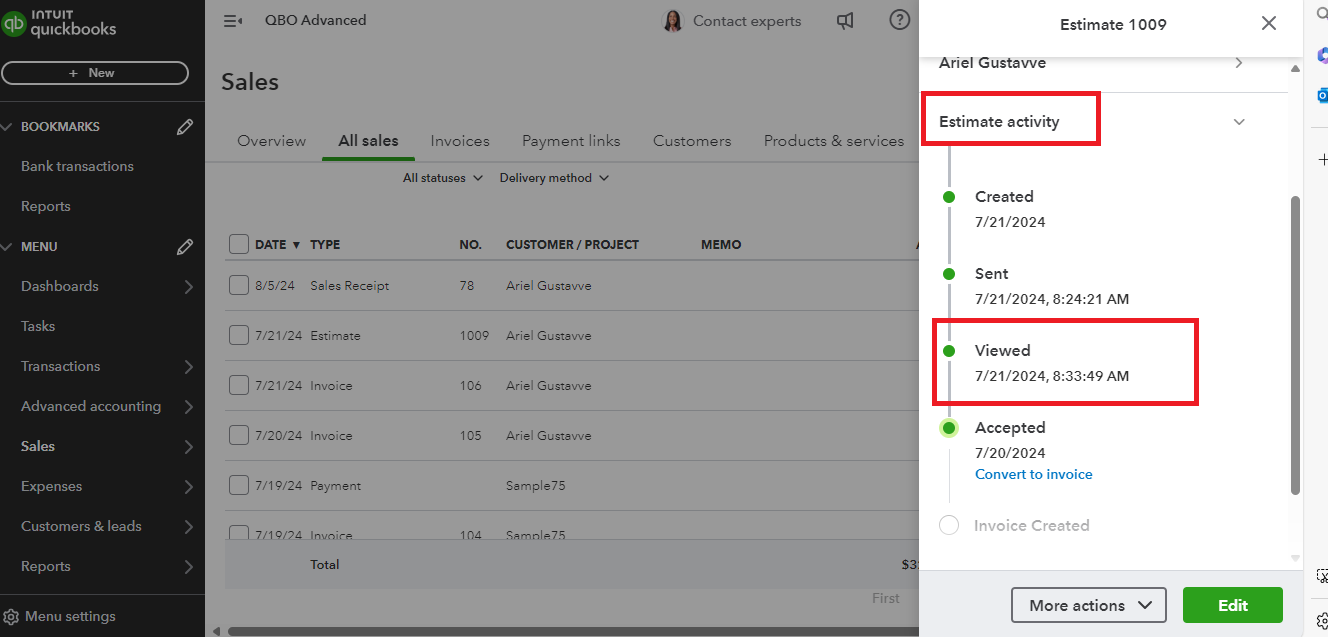Close the Estimate 1009 panel

click(1268, 23)
